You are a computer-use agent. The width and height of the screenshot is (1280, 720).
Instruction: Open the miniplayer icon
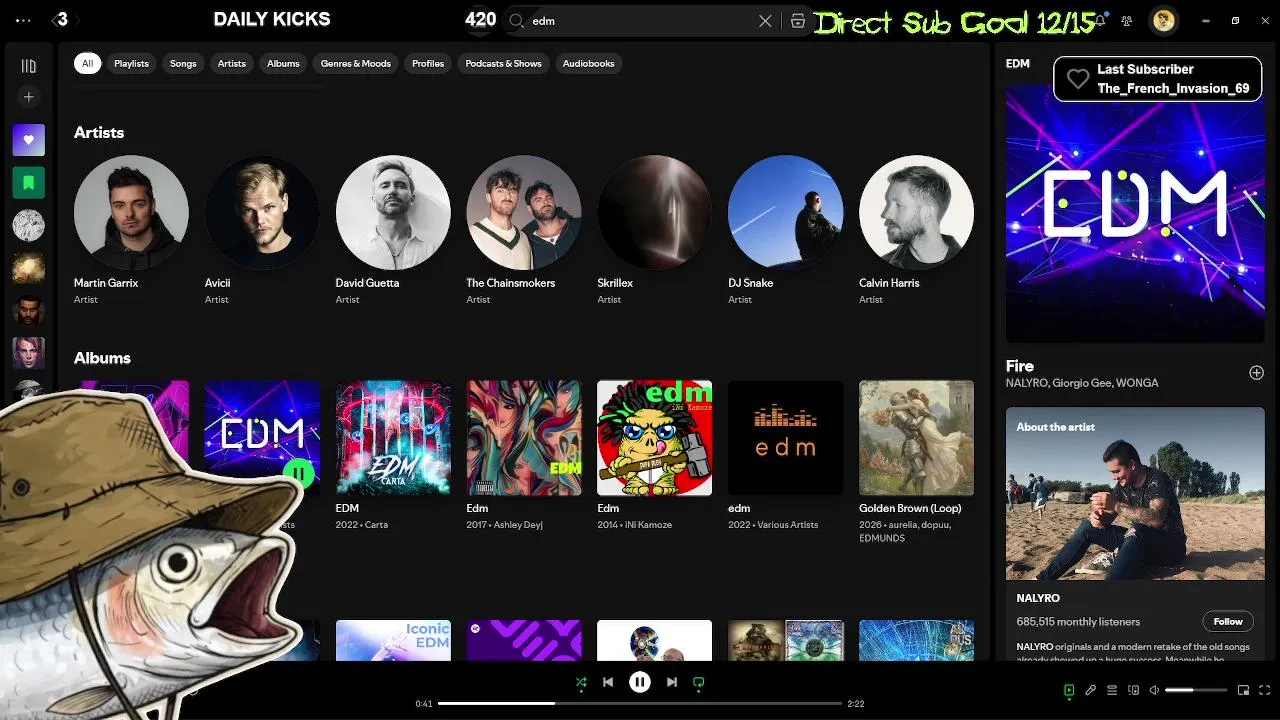click(x=1243, y=690)
